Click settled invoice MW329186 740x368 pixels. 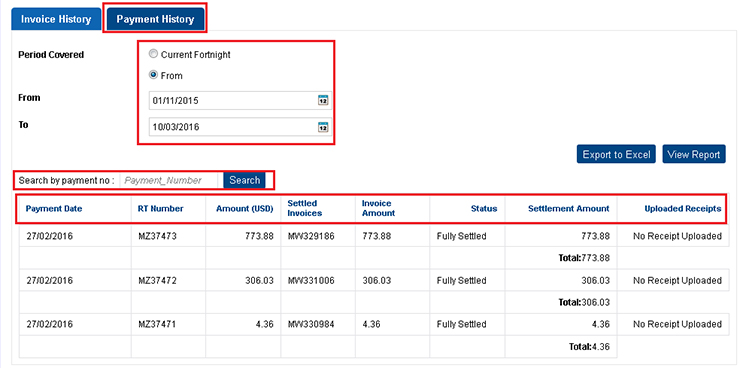pyautogui.click(x=311, y=236)
